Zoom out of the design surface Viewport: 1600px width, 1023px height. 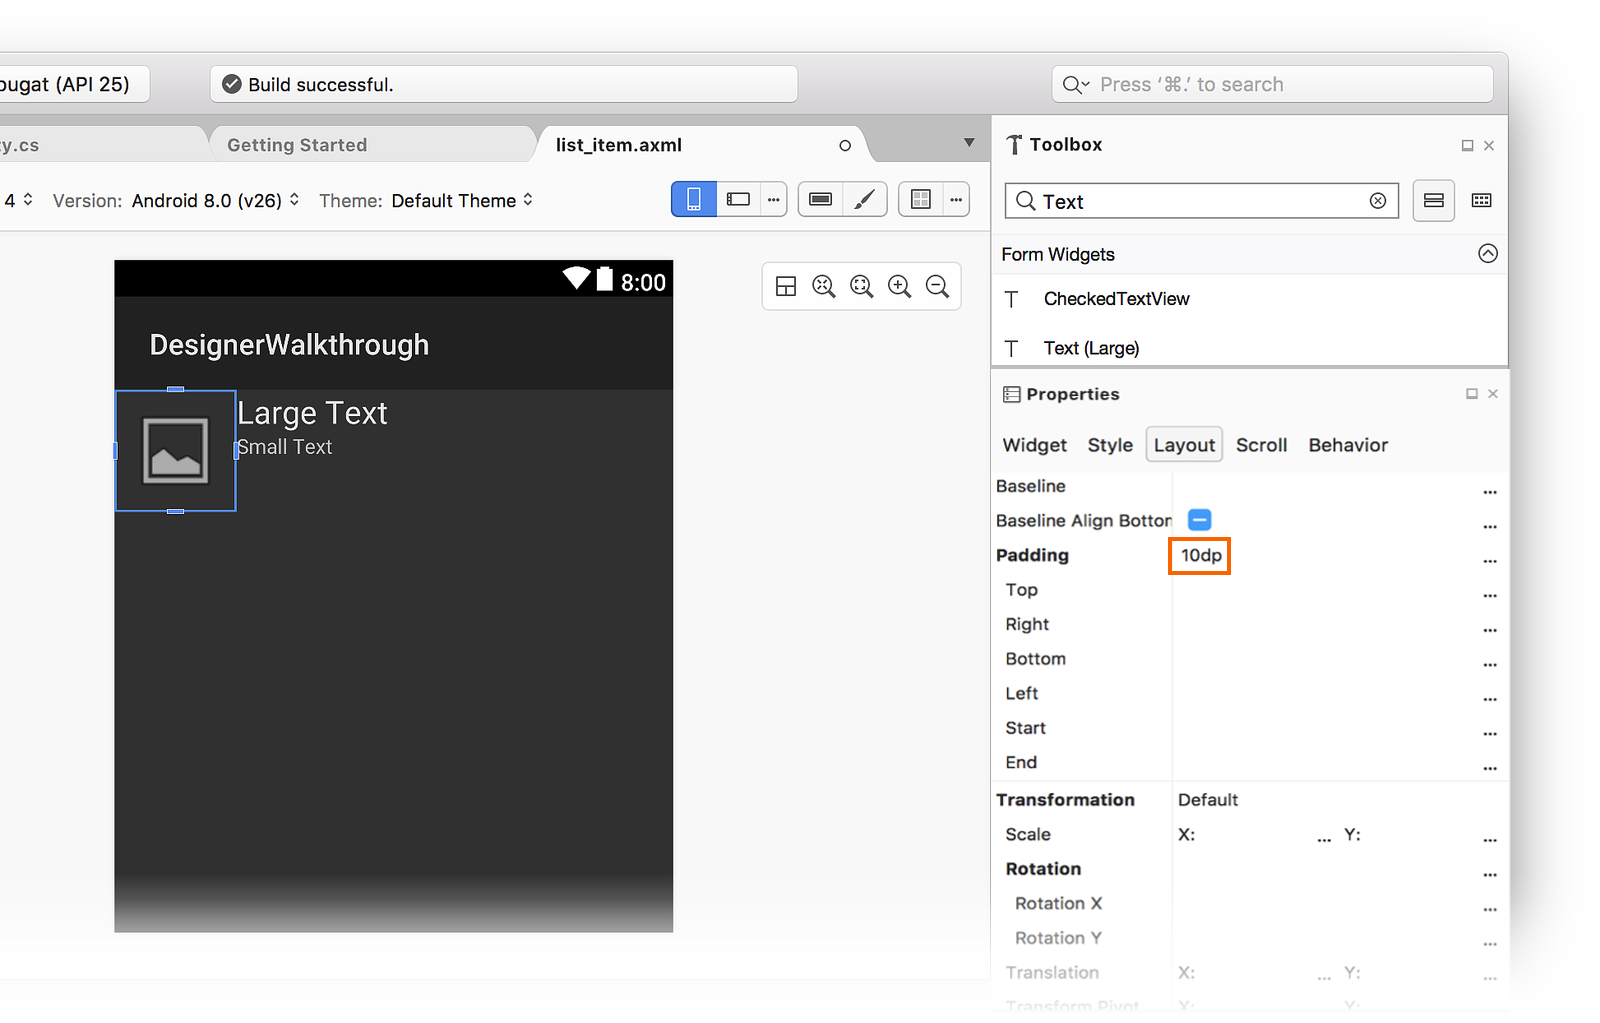[x=937, y=287]
